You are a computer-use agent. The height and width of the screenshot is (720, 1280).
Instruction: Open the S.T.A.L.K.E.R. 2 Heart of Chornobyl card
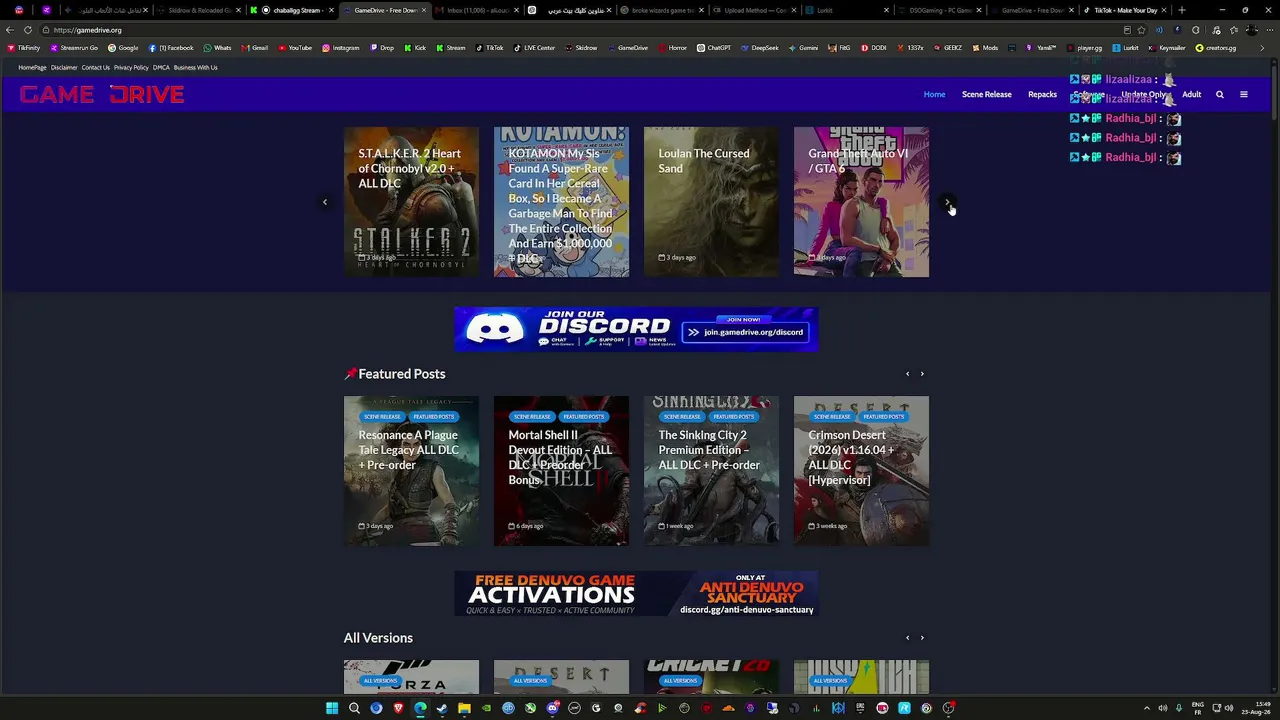411,202
